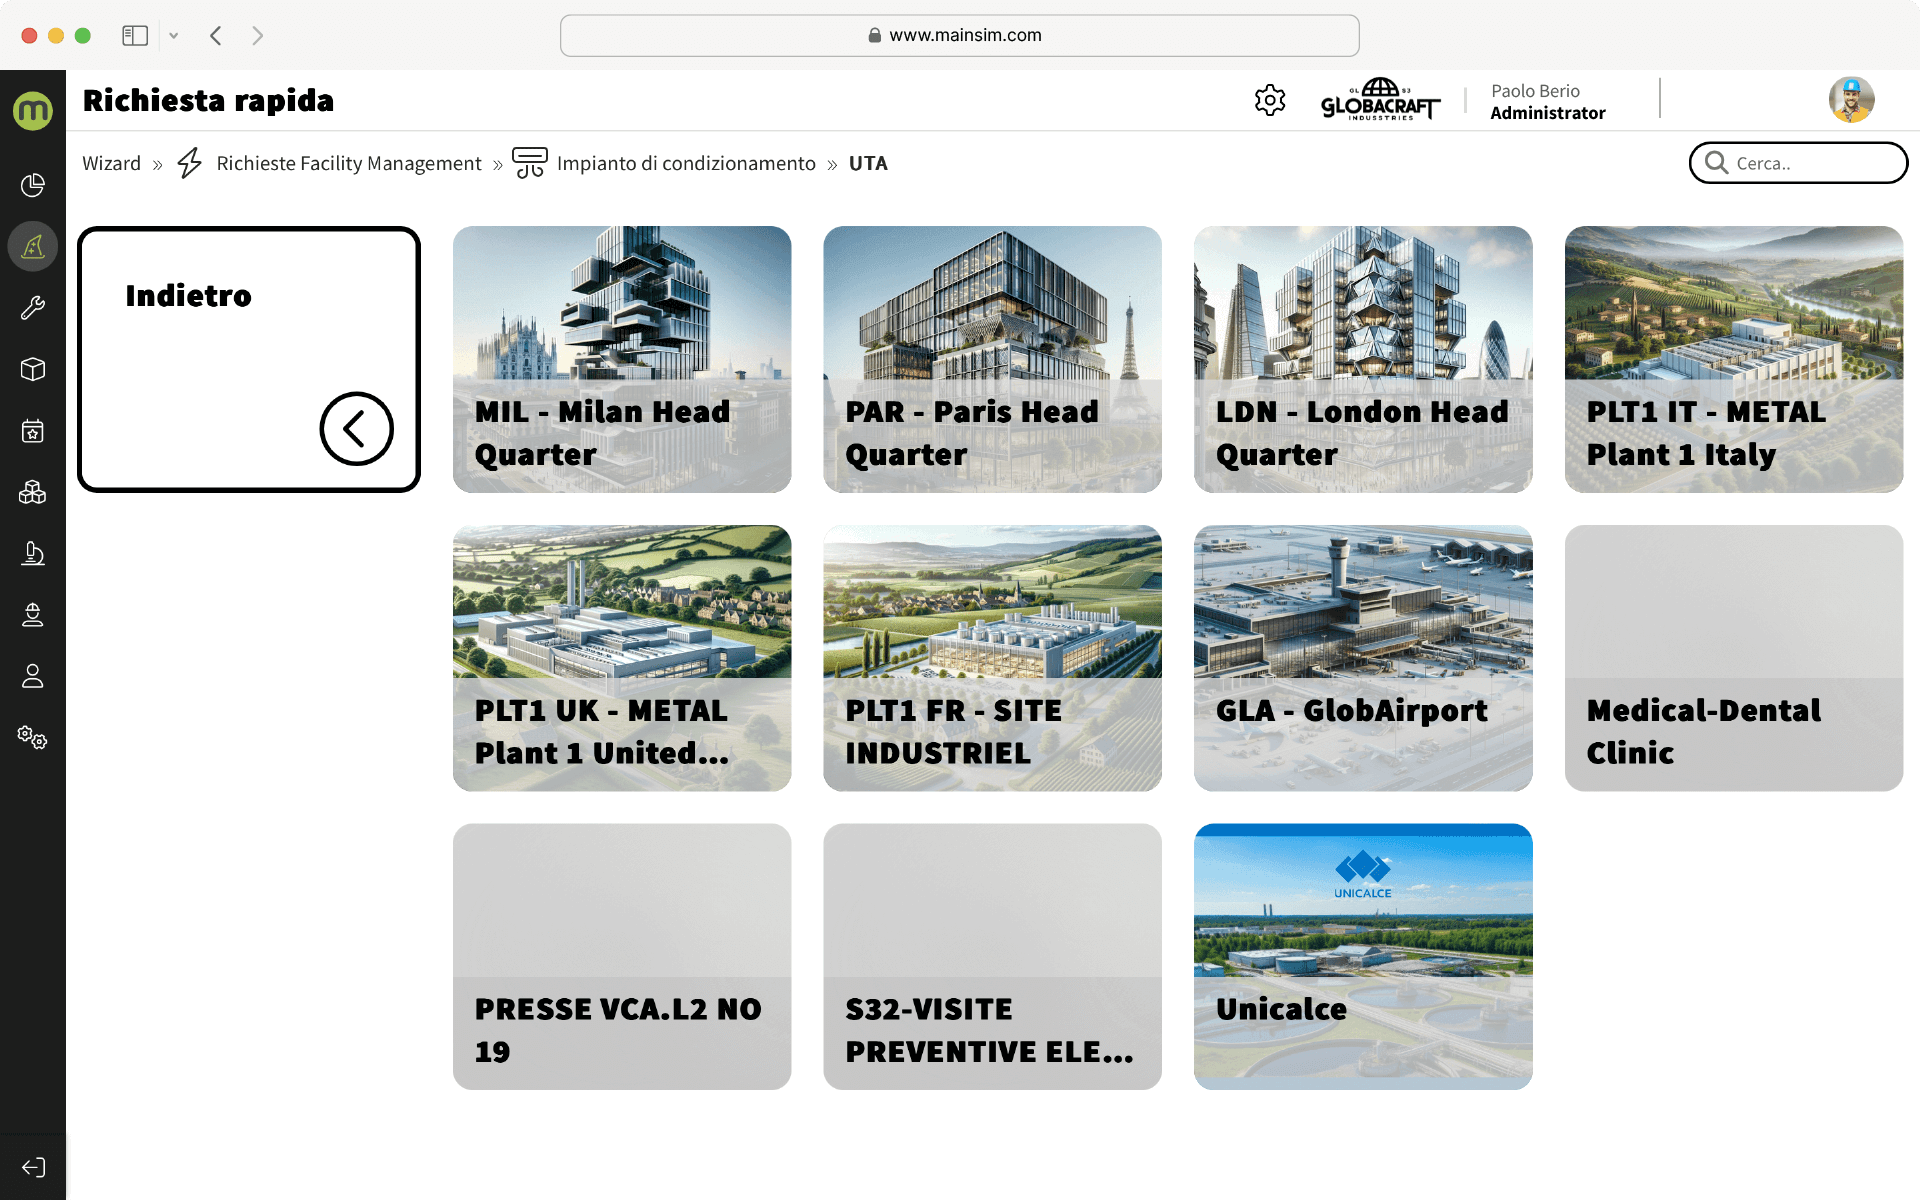Expand the browser sidebar dropdown chevron

[x=174, y=36]
